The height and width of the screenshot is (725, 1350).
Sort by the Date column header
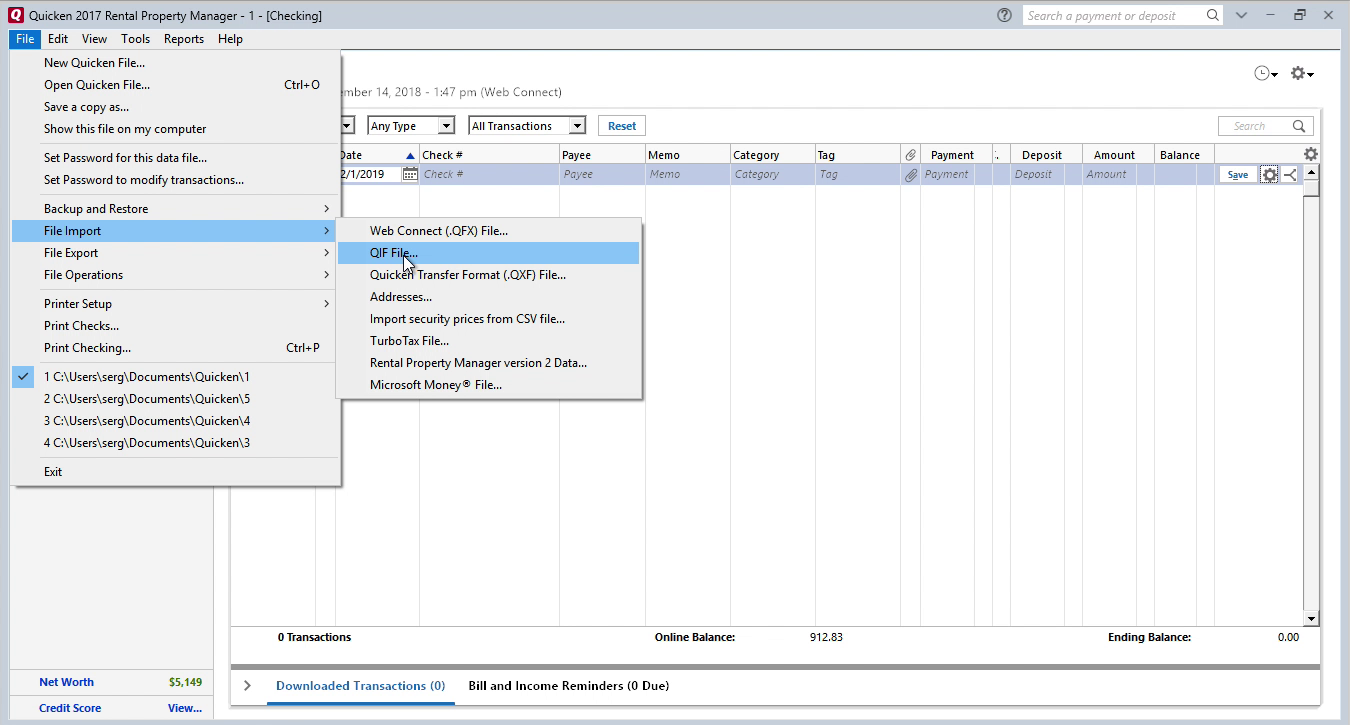[377, 155]
